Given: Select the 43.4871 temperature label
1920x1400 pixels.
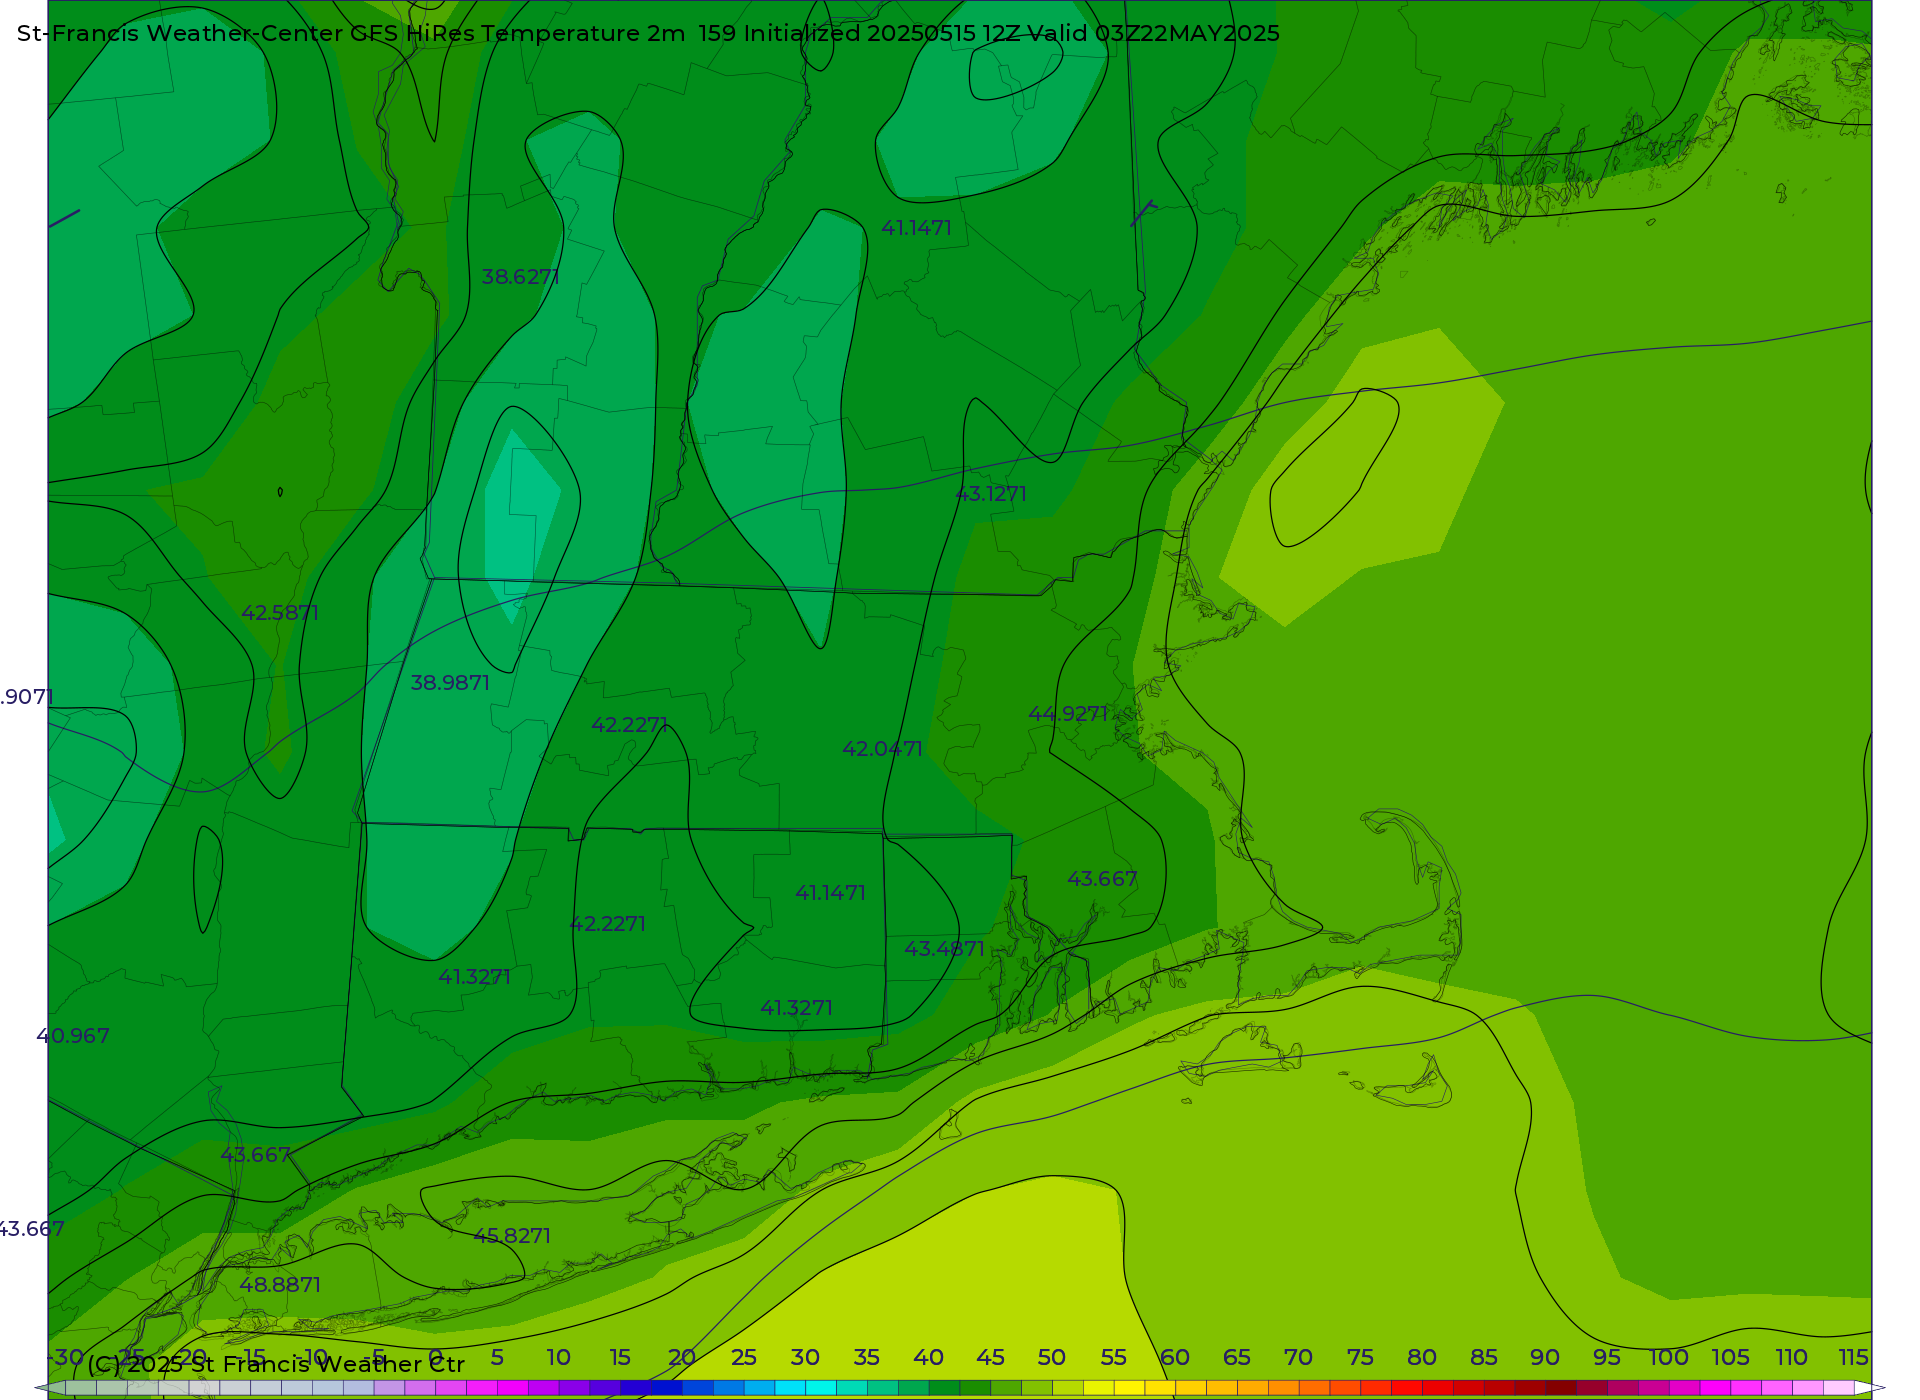Looking at the screenshot, I should (945, 949).
